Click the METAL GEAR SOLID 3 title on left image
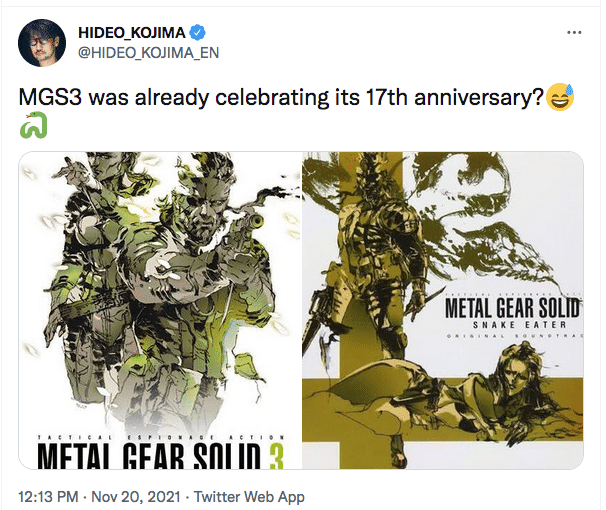 (x=161, y=455)
